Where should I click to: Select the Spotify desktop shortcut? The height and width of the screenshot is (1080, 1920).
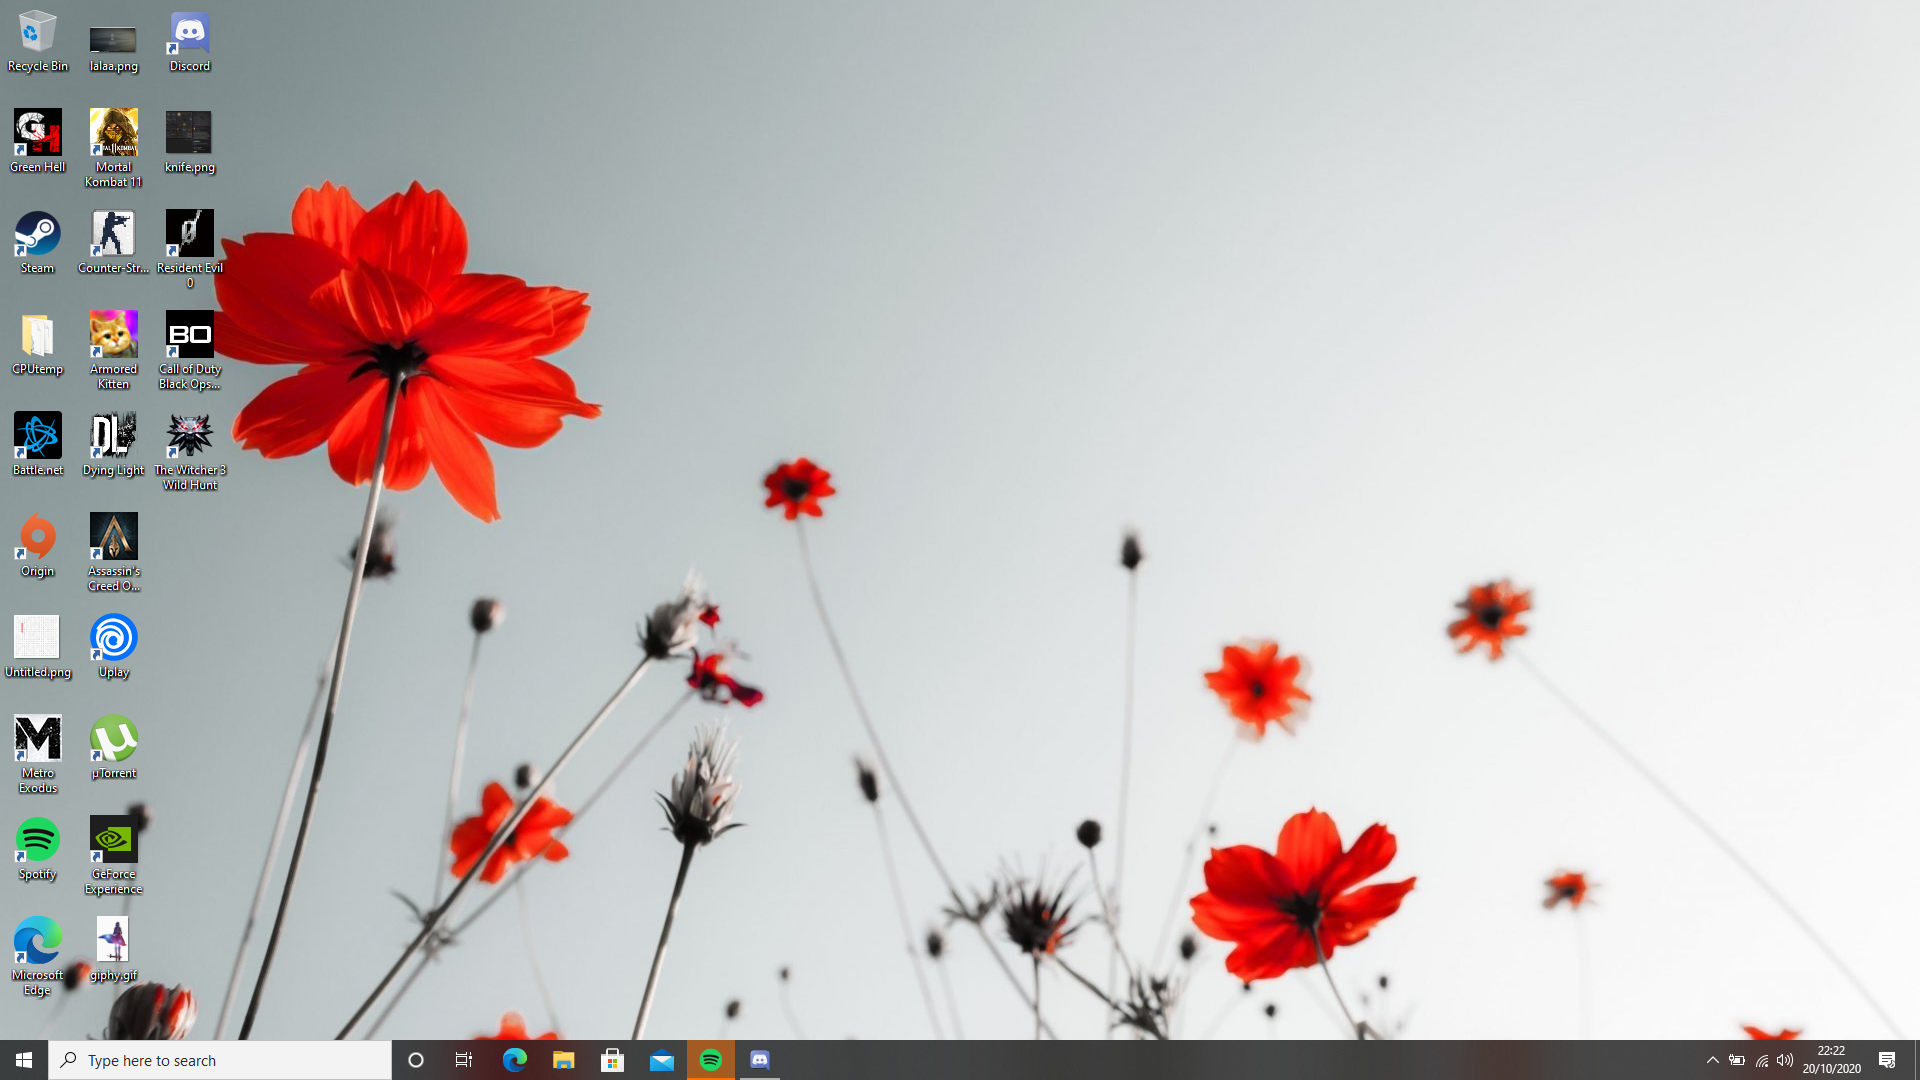click(38, 848)
